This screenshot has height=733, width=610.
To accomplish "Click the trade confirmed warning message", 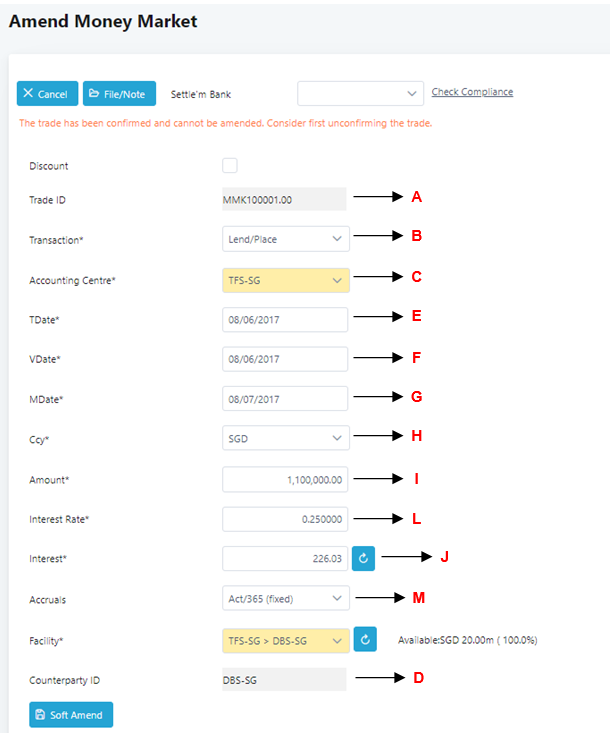I will (x=225, y=123).
